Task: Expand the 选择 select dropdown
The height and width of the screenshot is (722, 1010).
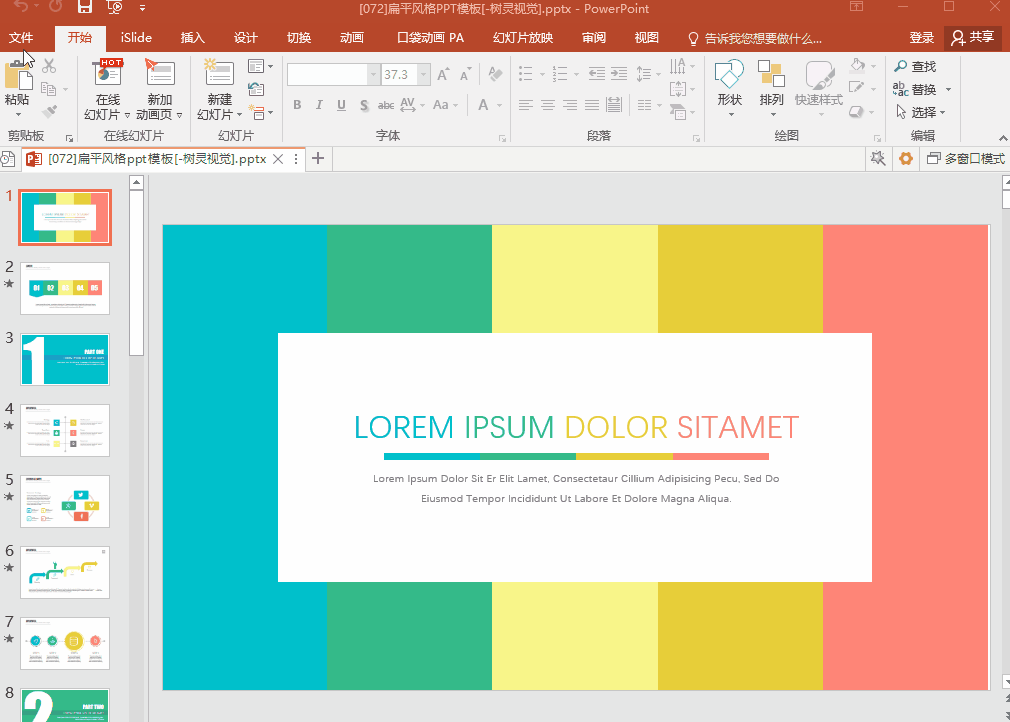Action: click(922, 113)
